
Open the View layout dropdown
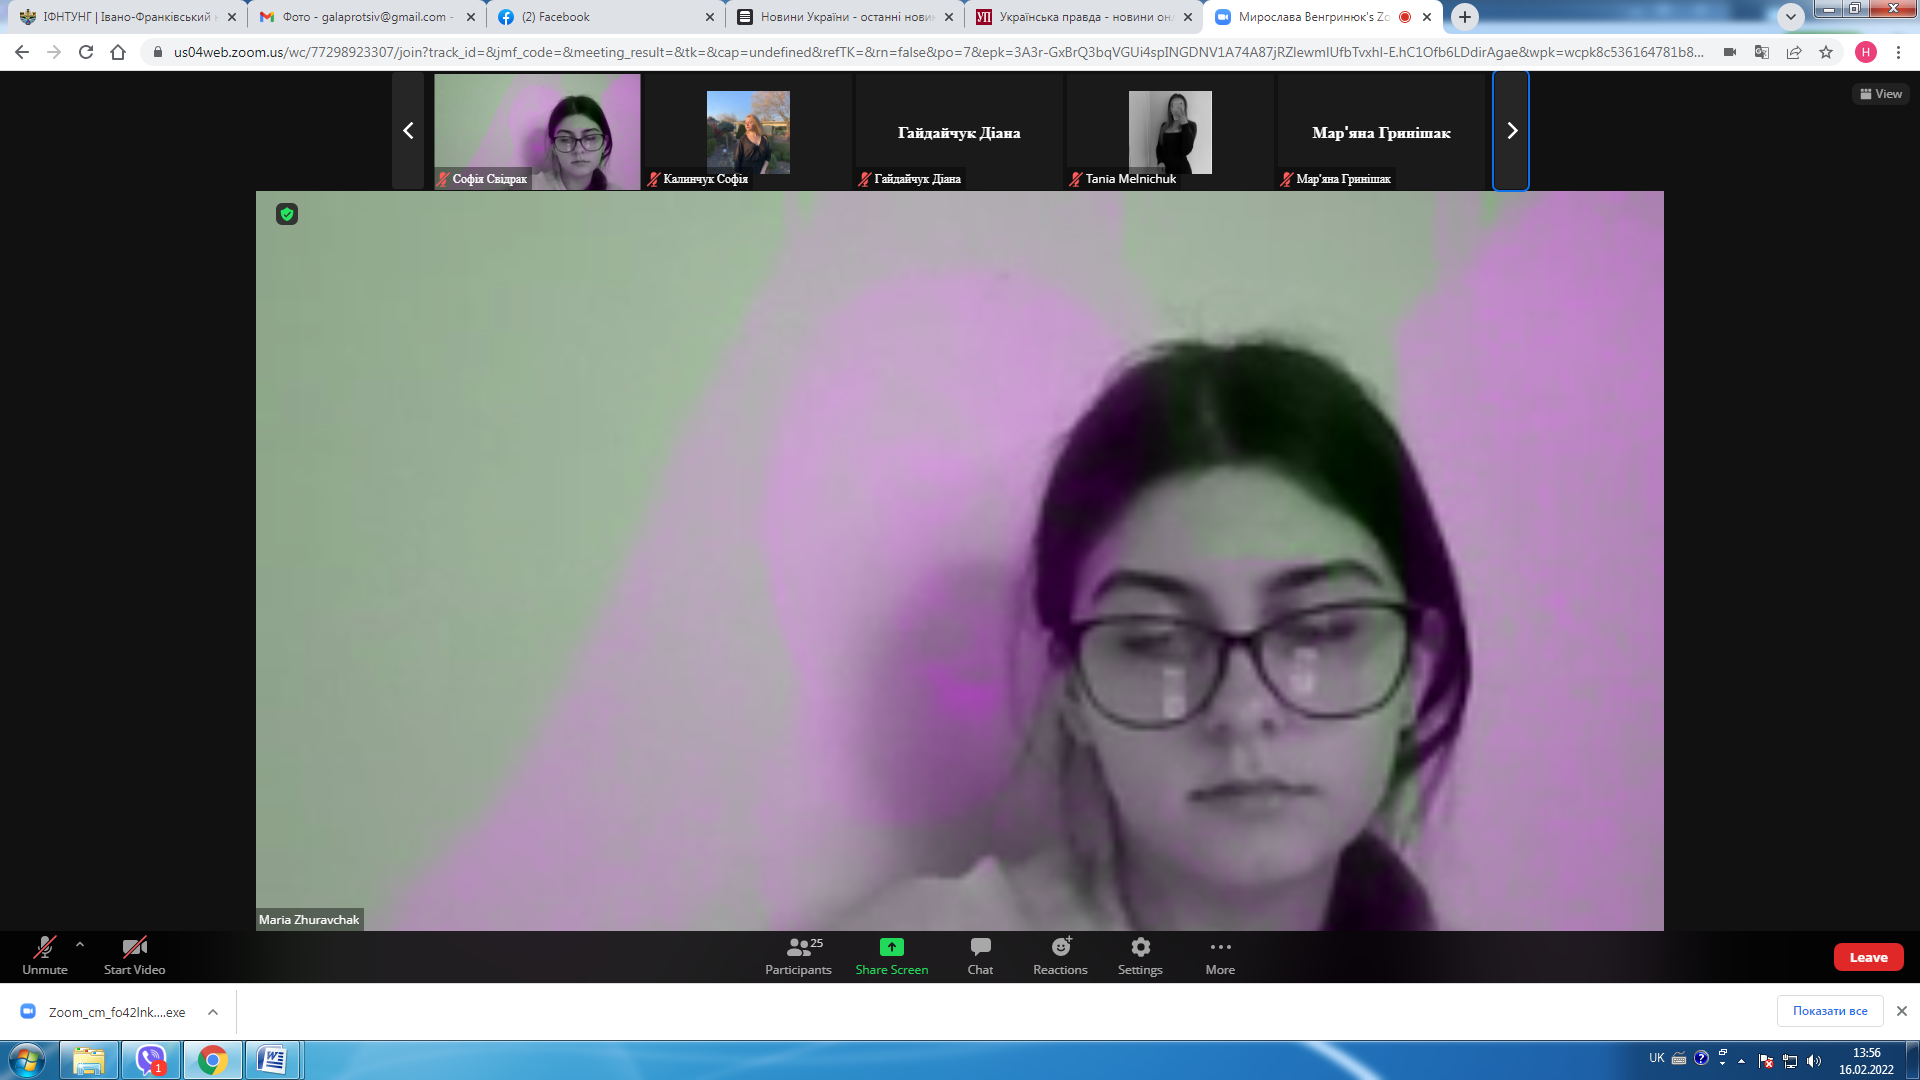1881,94
